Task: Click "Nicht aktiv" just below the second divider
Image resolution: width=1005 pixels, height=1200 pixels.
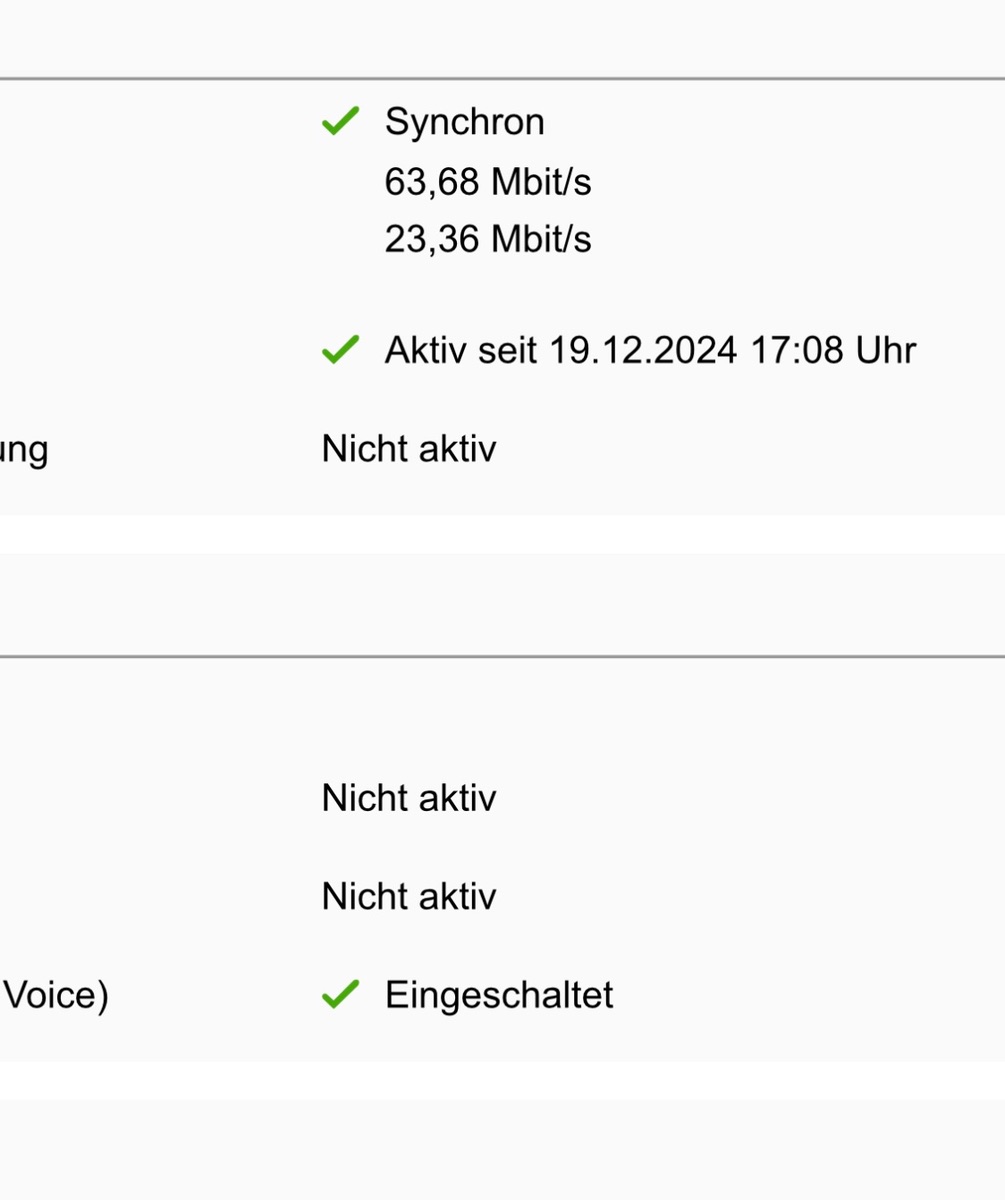Action: pos(408,798)
